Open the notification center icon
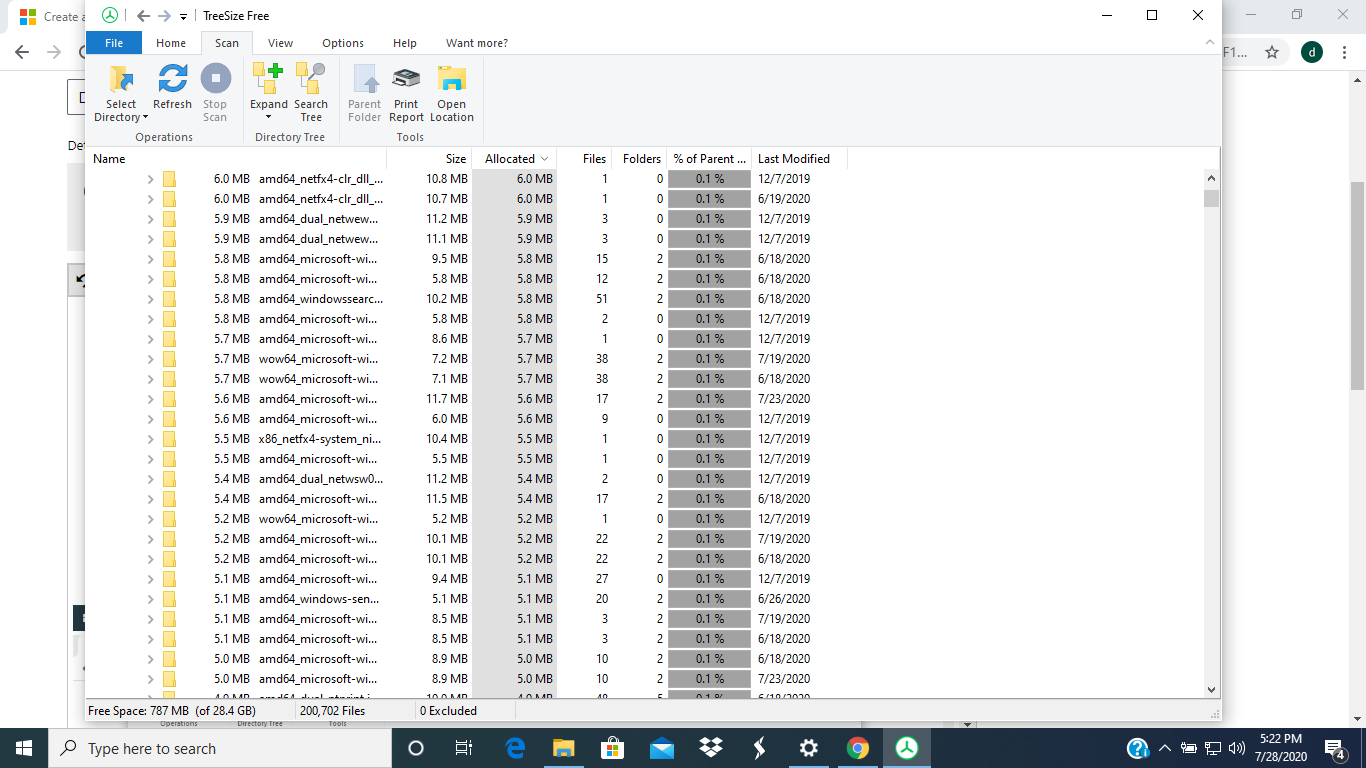The height and width of the screenshot is (768, 1366). tap(1334, 748)
